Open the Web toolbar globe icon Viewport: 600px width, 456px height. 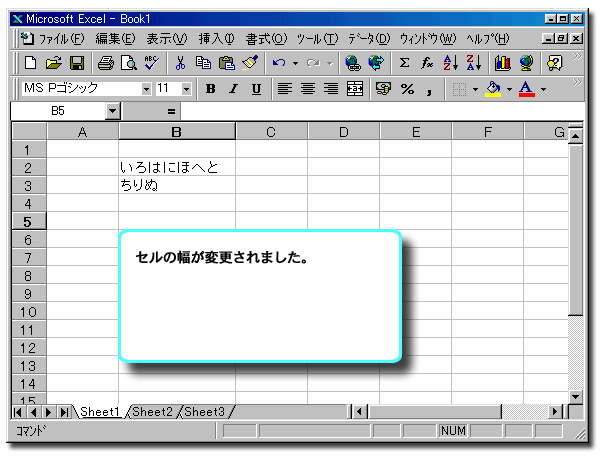376,63
